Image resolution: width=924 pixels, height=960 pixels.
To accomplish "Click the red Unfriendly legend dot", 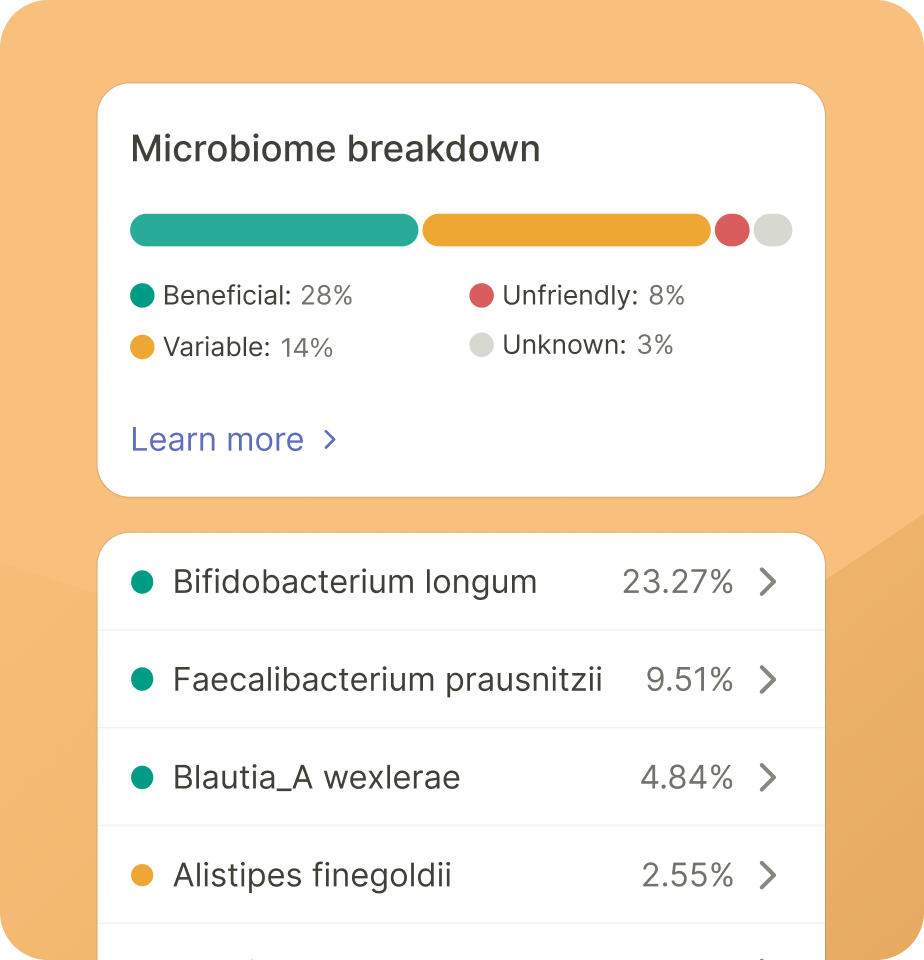I will (481, 295).
